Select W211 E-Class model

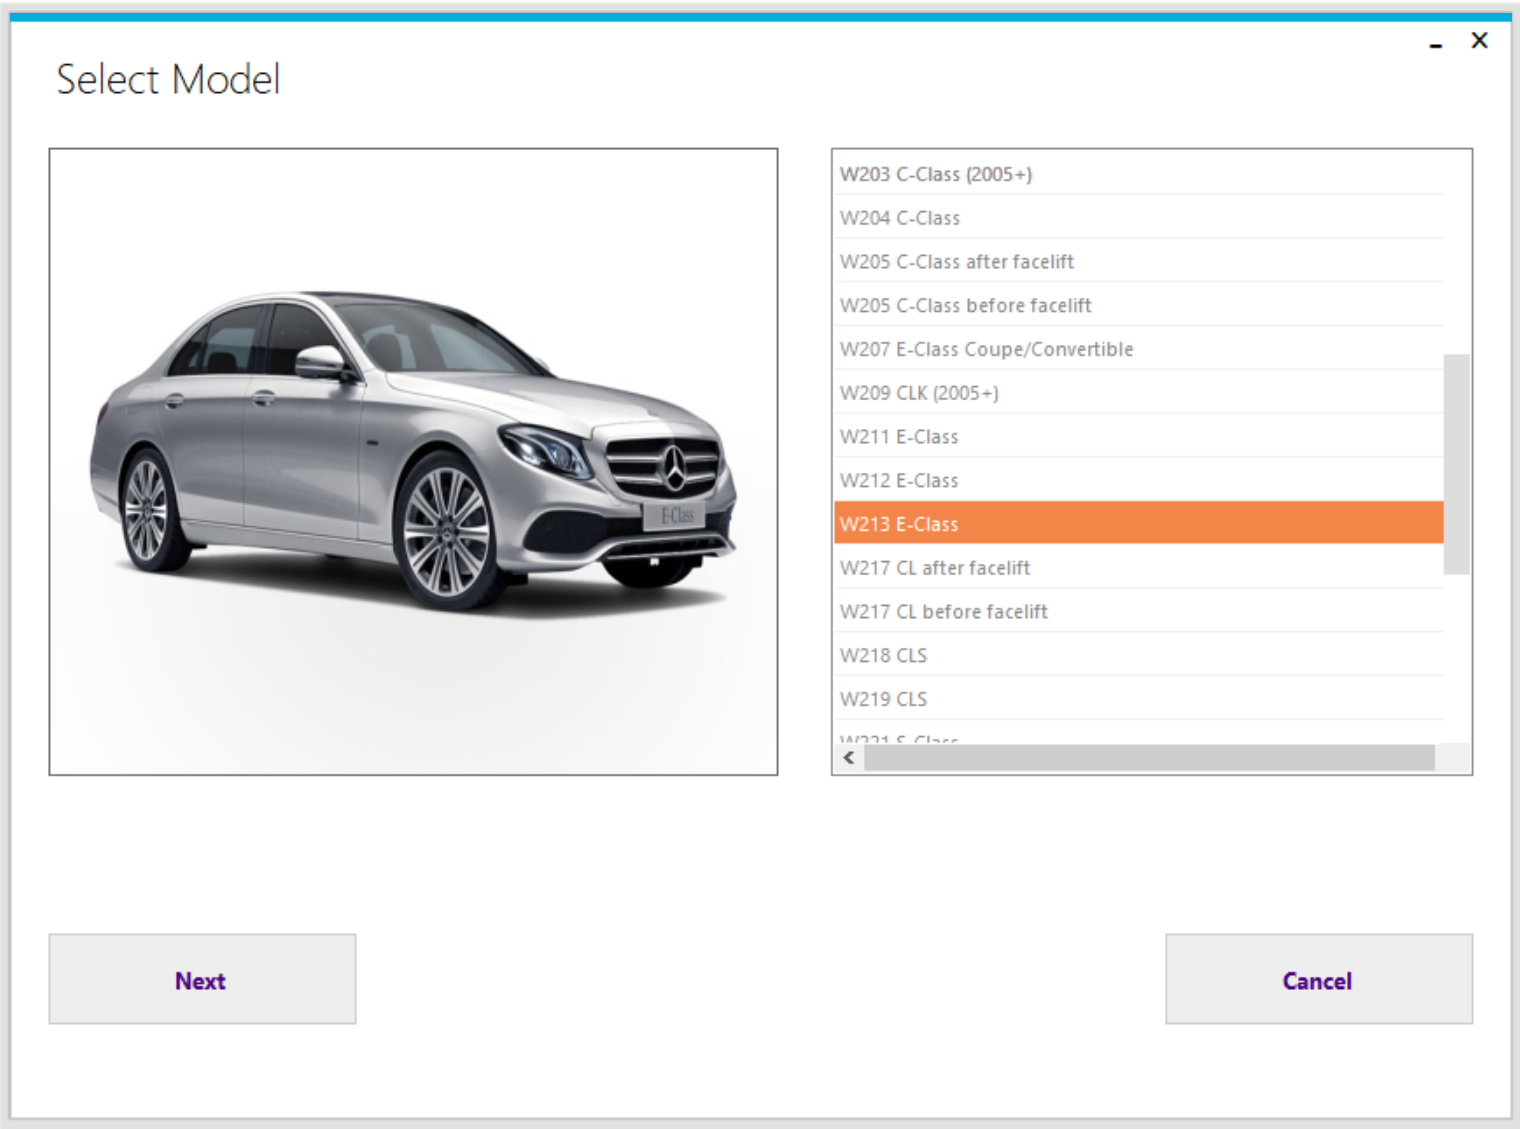point(1139,436)
